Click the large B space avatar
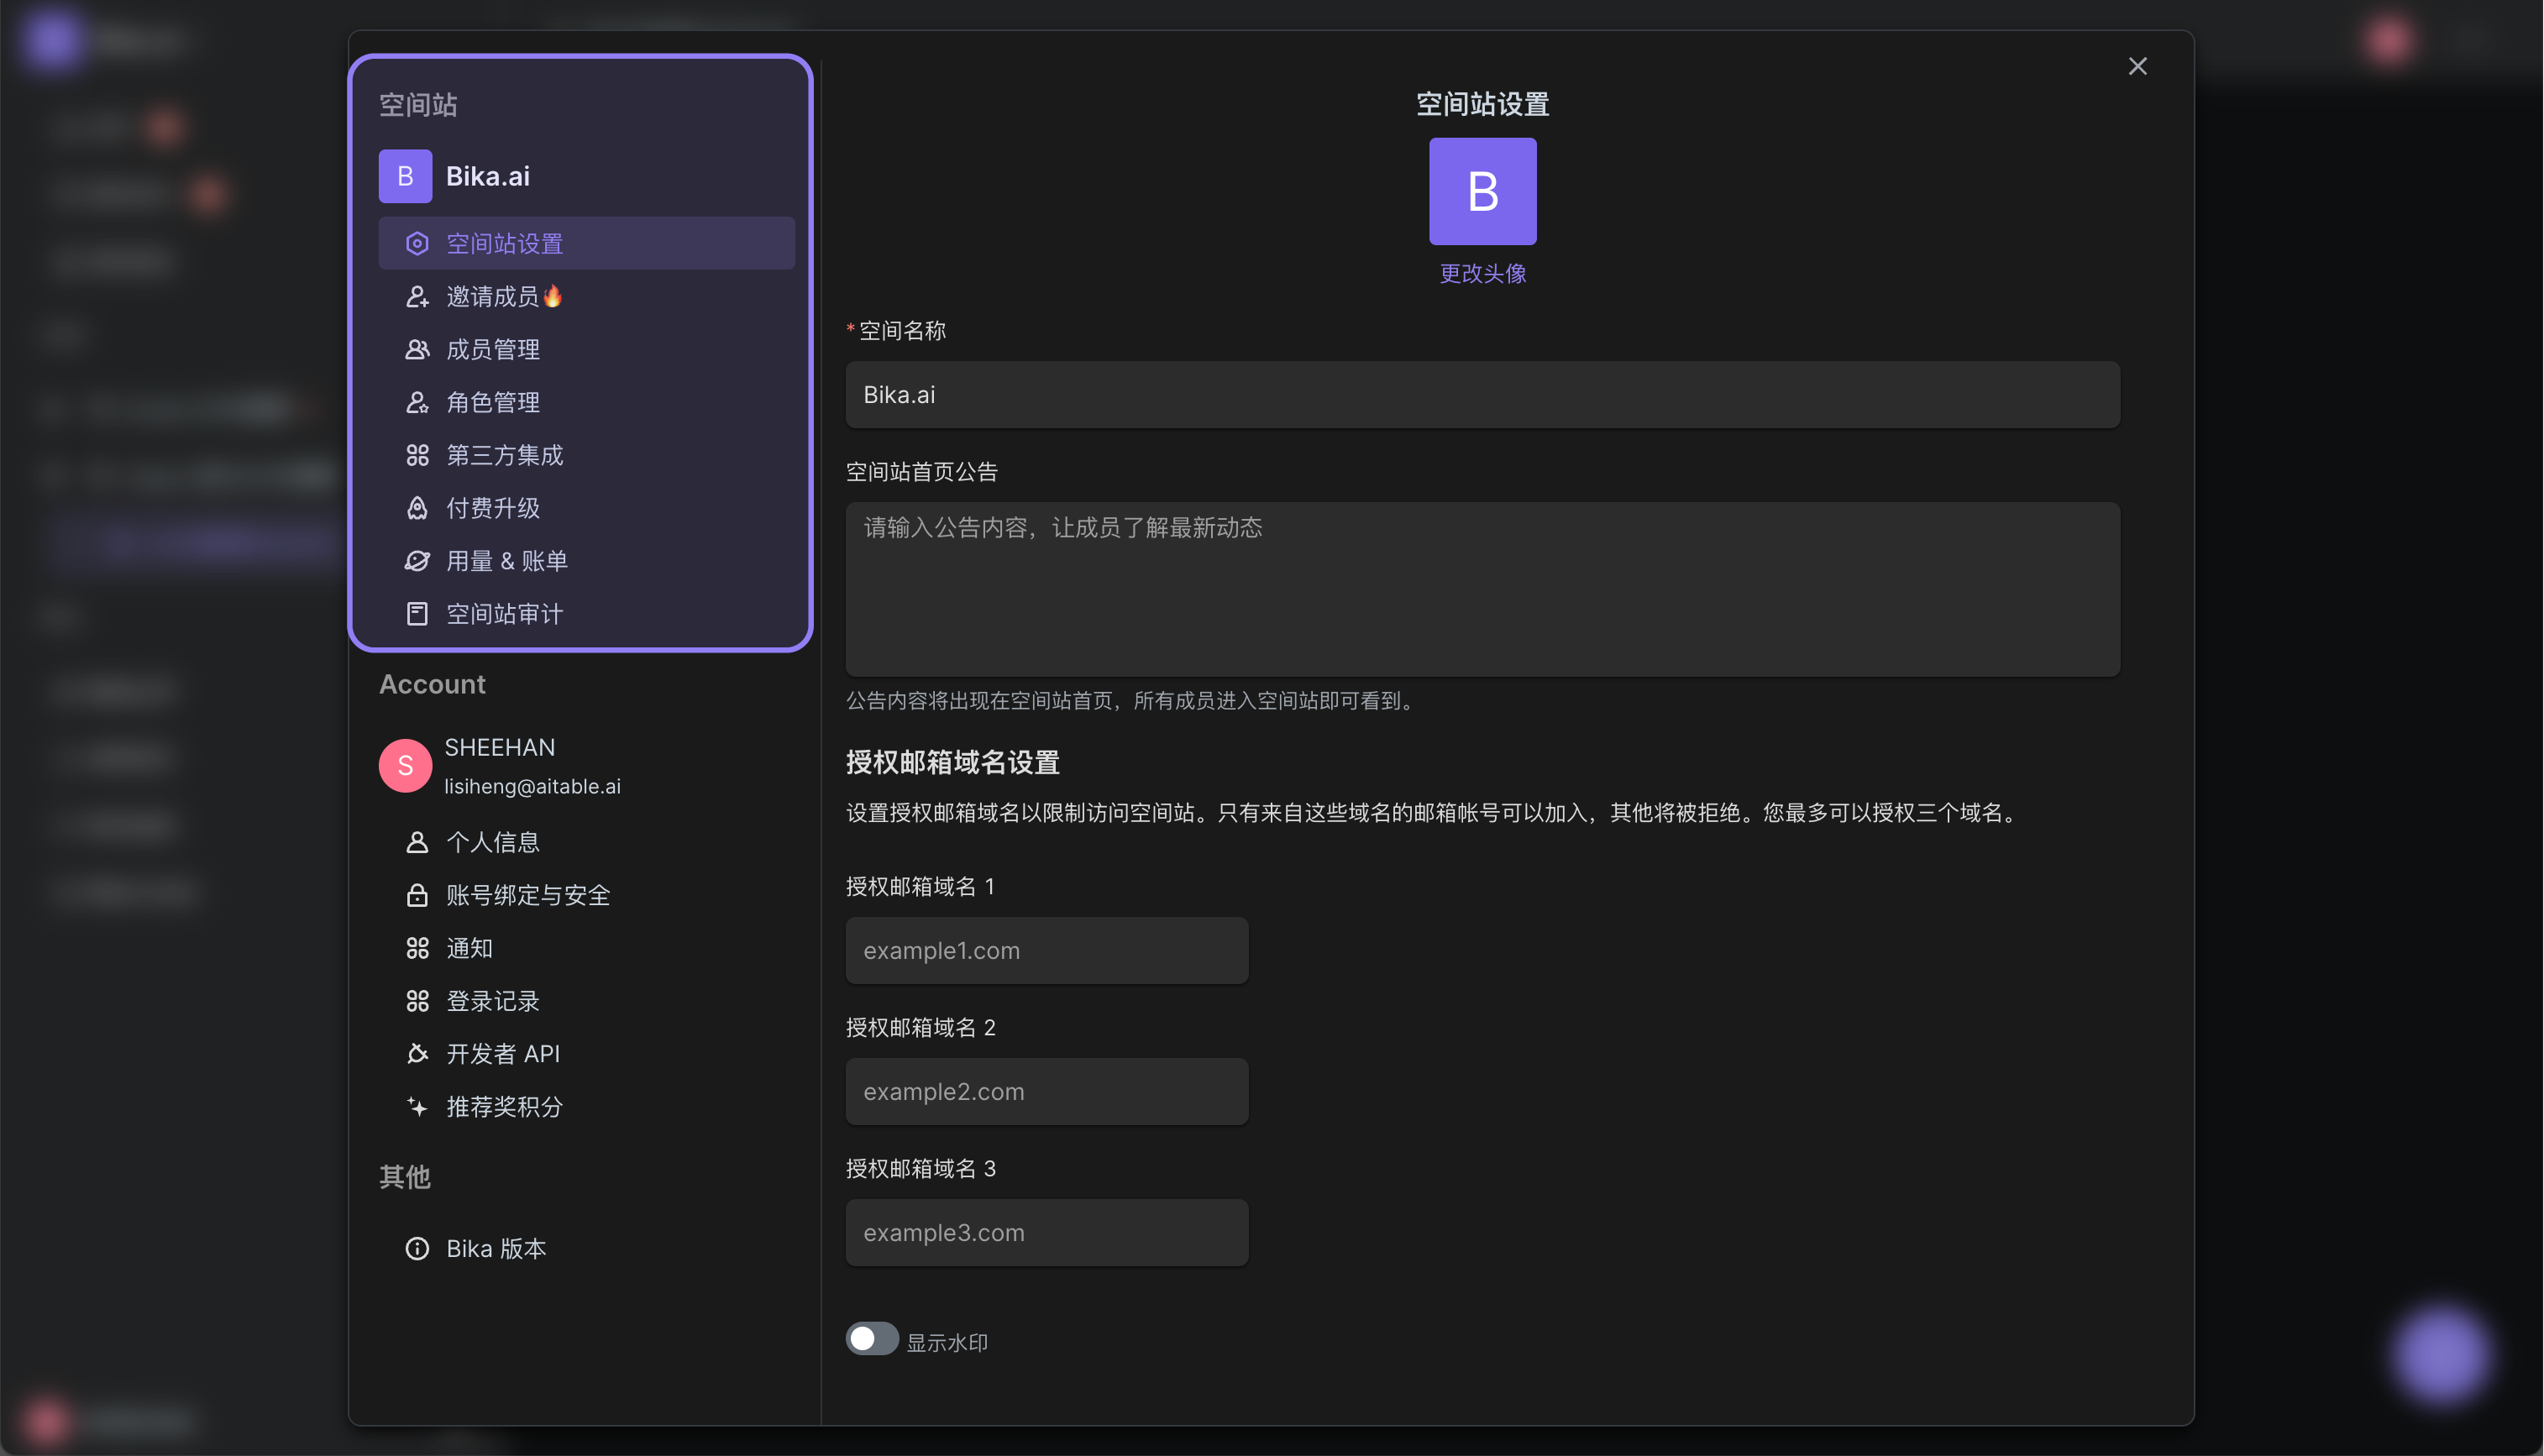Screen dimensions: 2544x1456 tap(1482, 191)
